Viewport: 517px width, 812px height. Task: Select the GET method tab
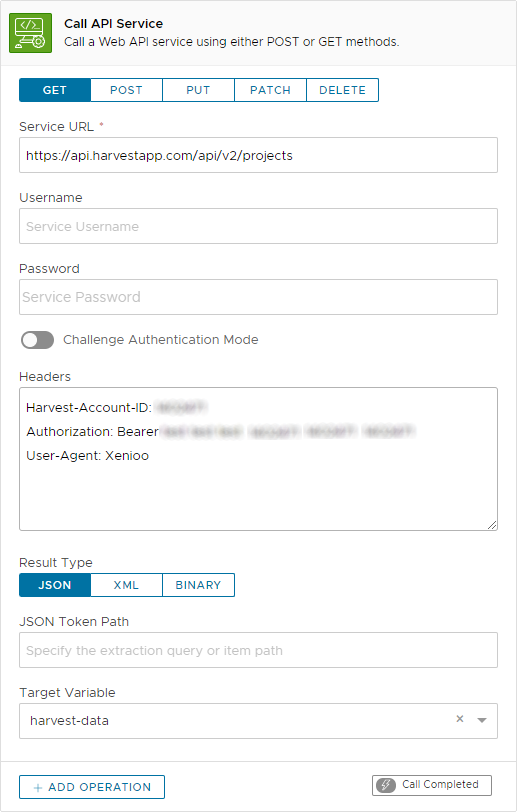[x=55, y=90]
